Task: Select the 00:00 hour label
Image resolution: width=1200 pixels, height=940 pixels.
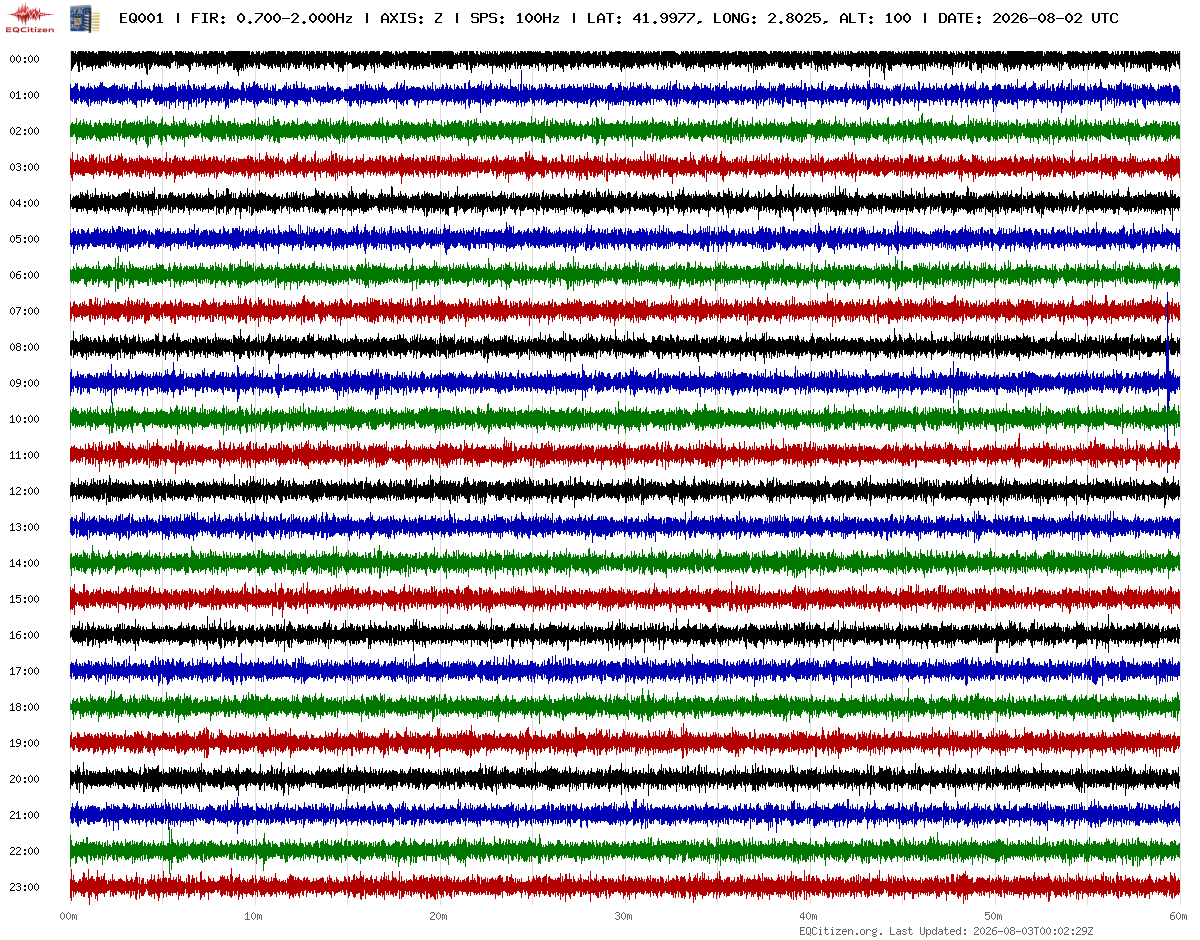Action: 24,59
